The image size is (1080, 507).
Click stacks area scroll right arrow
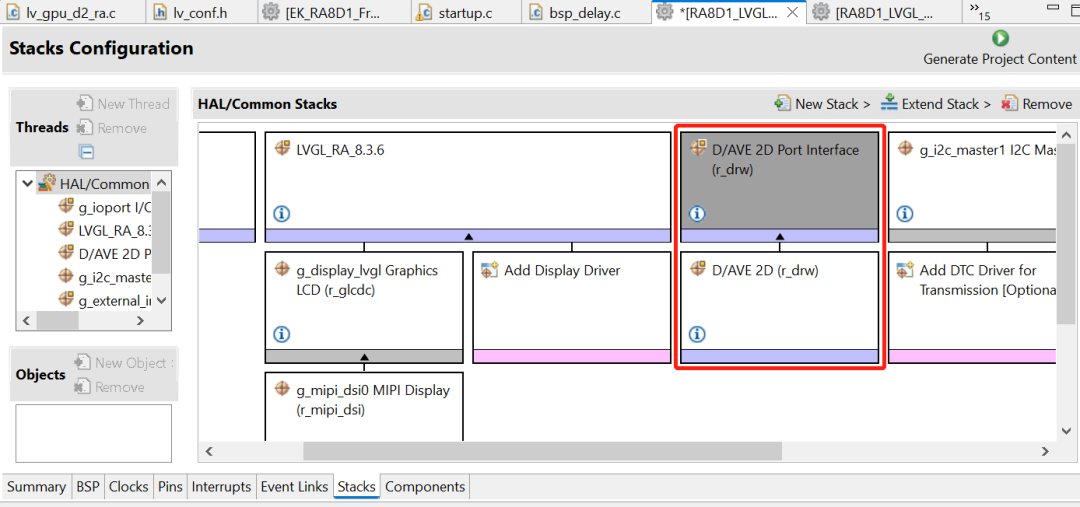point(1045,451)
